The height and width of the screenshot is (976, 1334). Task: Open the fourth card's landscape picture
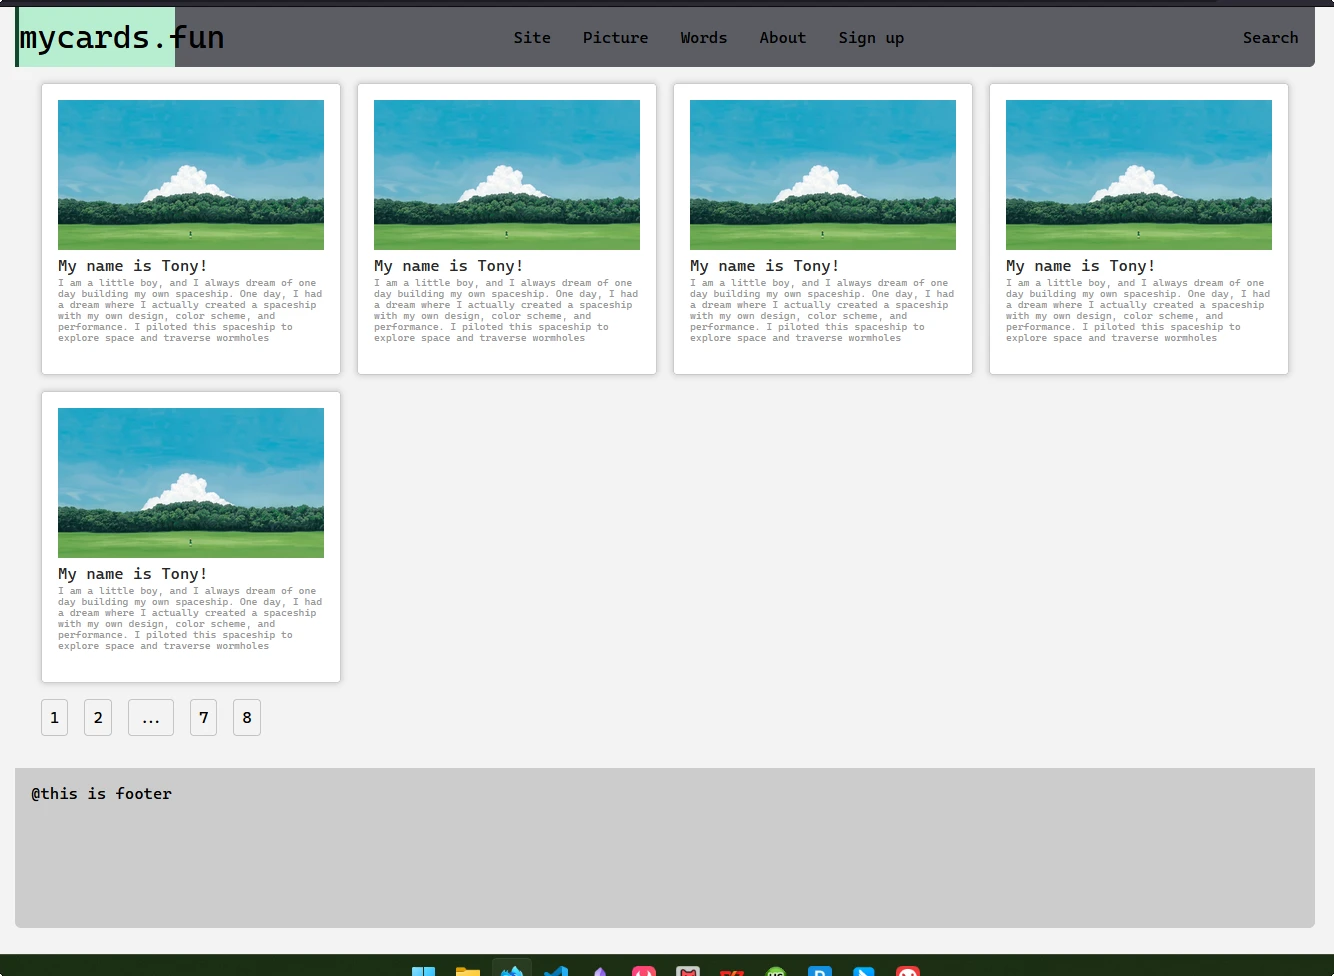pyautogui.click(x=1139, y=175)
